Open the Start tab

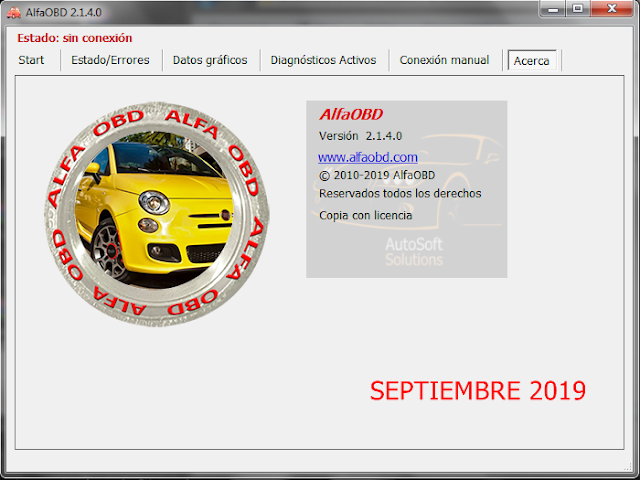[31, 60]
